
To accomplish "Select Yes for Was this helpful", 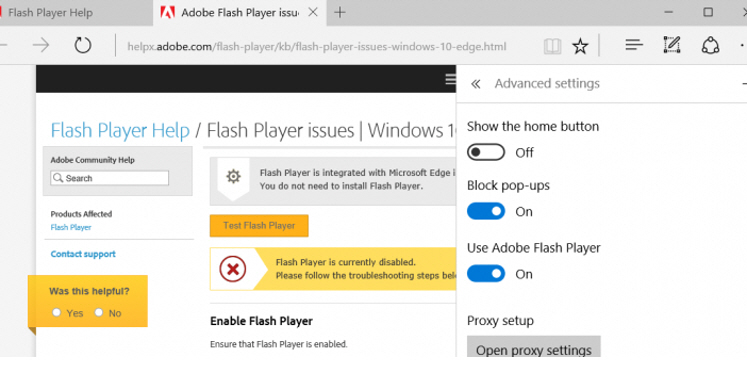I will (57, 312).
